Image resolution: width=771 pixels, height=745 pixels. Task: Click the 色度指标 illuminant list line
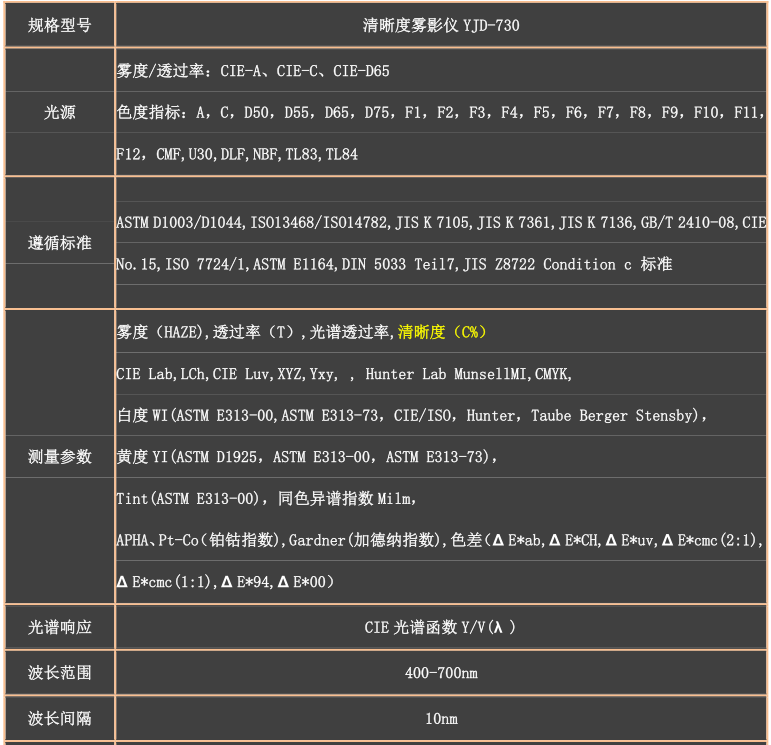441,113
